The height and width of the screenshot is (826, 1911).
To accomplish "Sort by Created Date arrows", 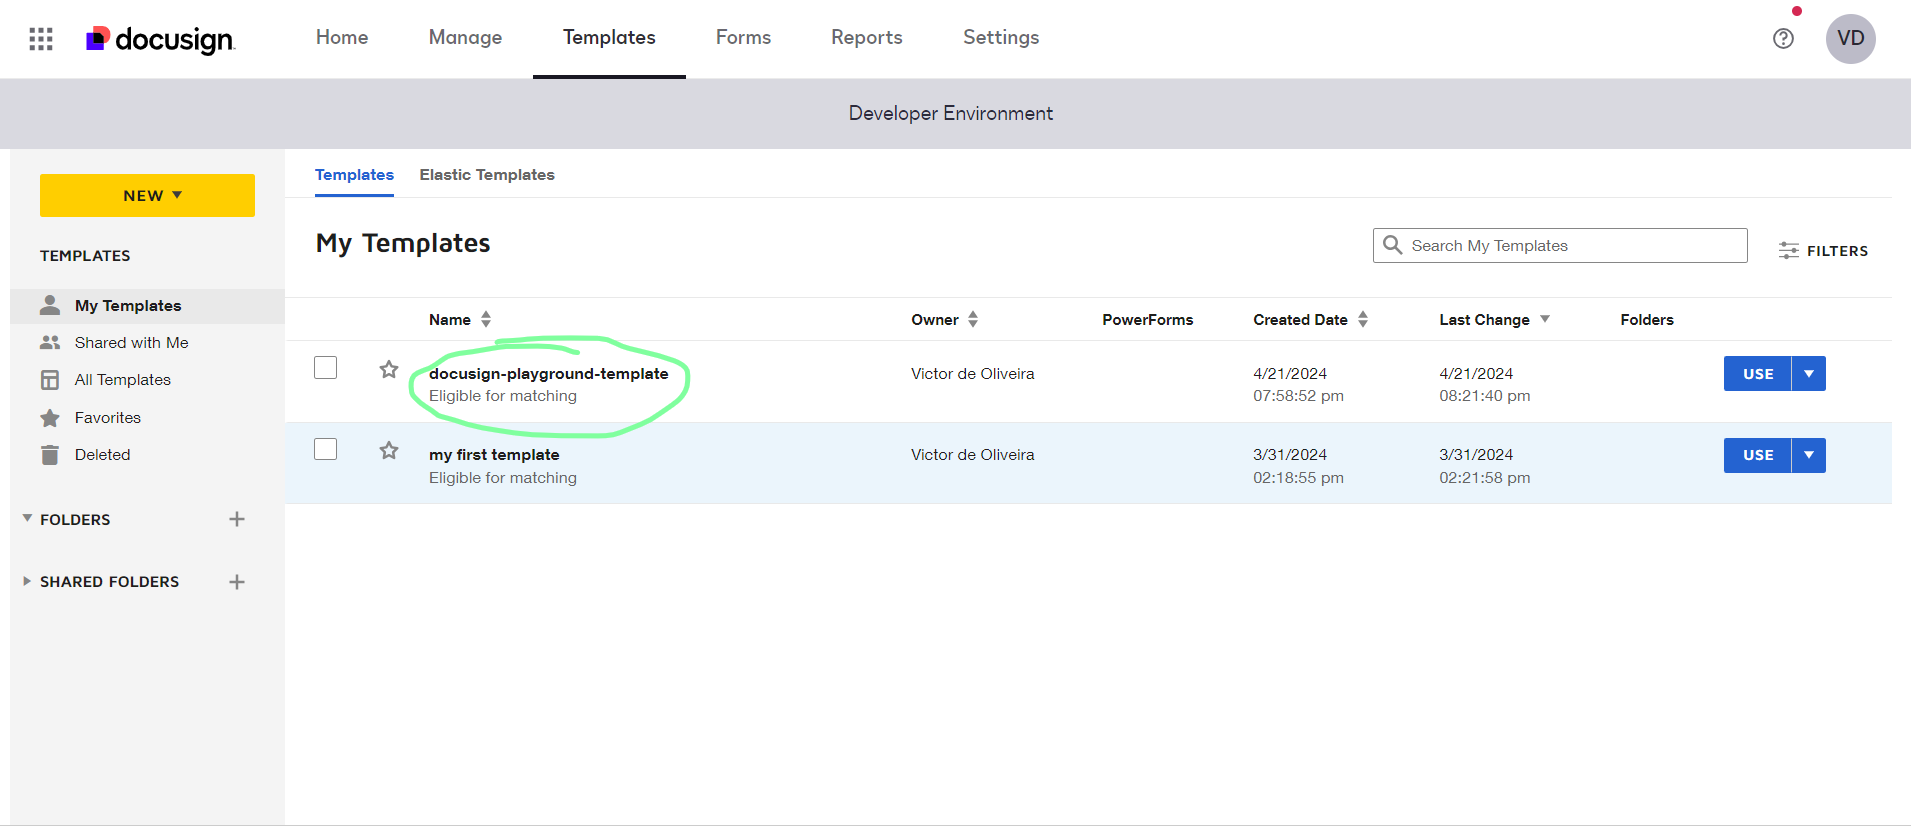I will 1363,319.
